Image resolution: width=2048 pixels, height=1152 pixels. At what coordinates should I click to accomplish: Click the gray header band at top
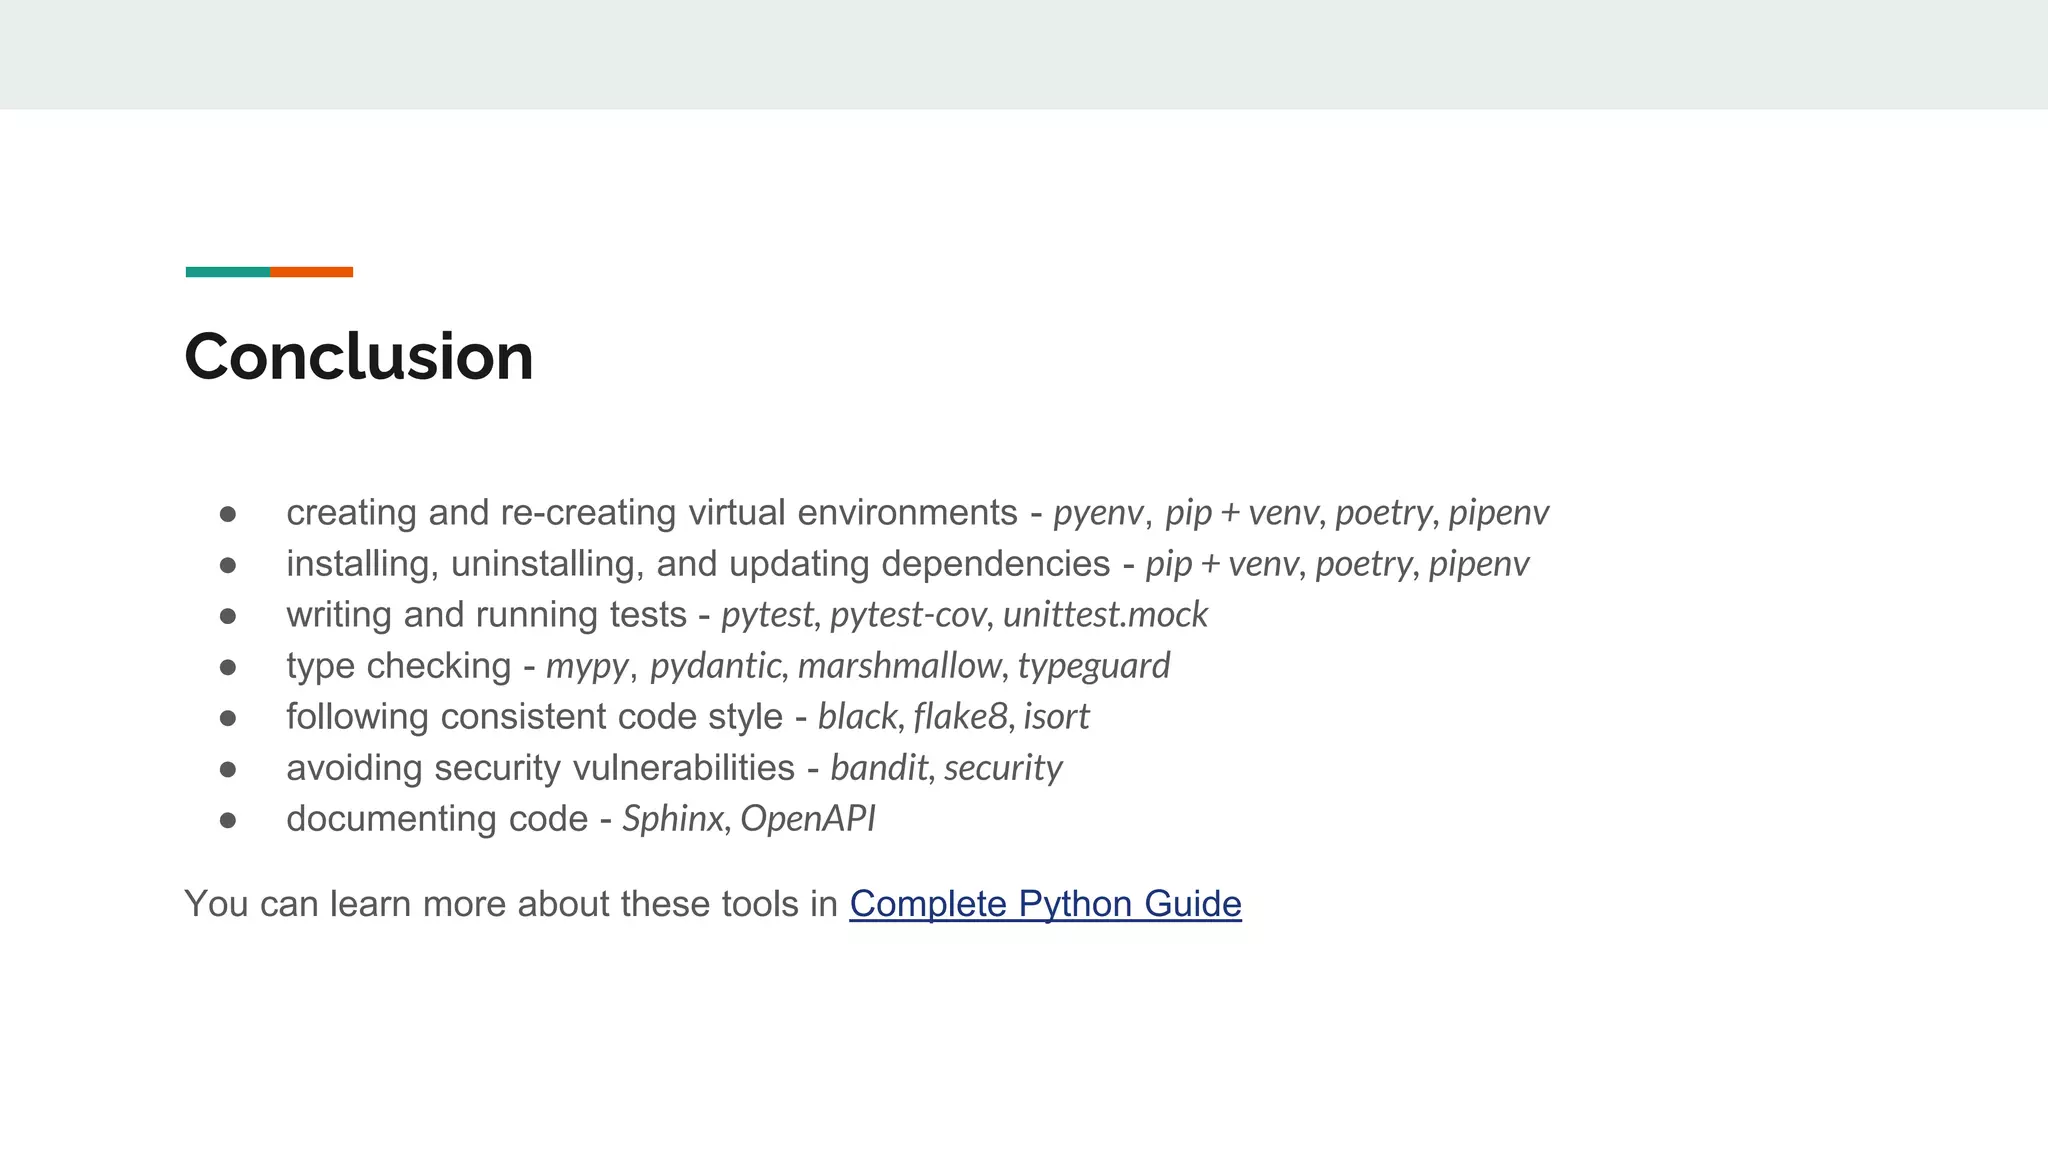pyautogui.click(x=1024, y=54)
